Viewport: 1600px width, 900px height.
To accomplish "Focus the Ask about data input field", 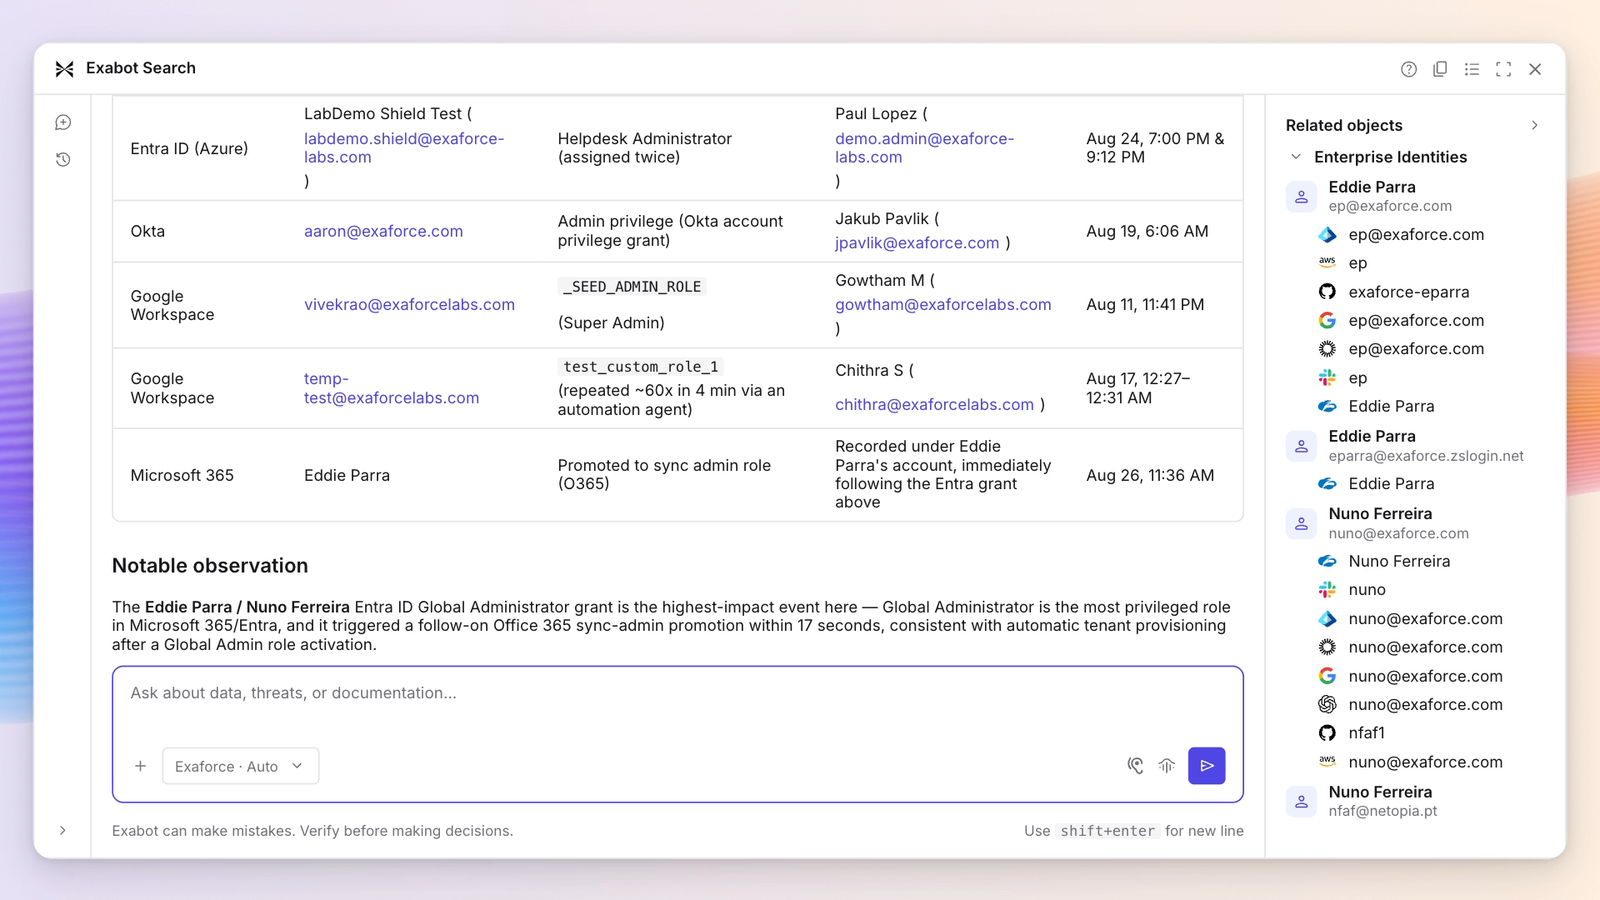I will [x=678, y=693].
